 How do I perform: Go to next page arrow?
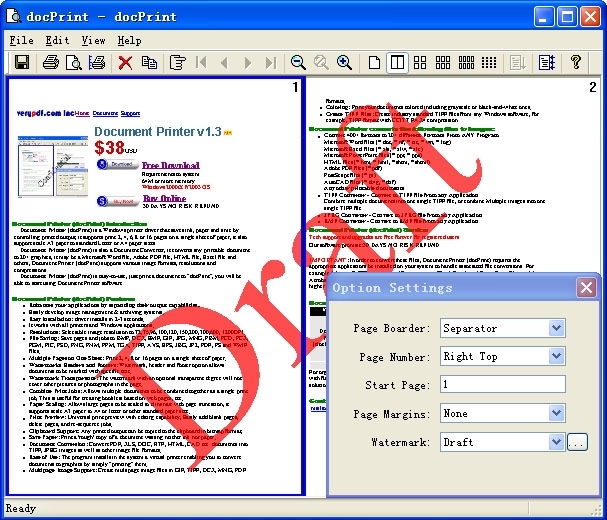(247, 62)
